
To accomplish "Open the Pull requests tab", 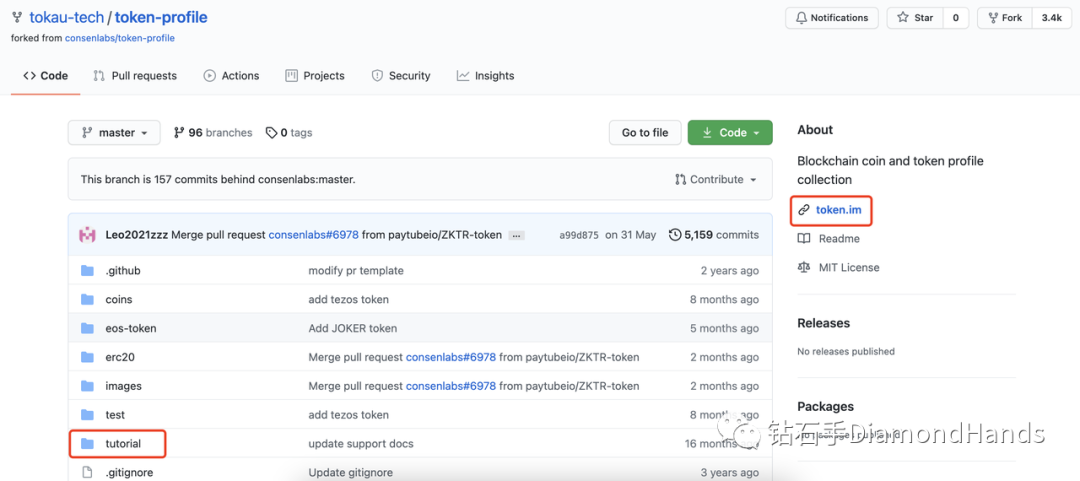I will tap(135, 76).
